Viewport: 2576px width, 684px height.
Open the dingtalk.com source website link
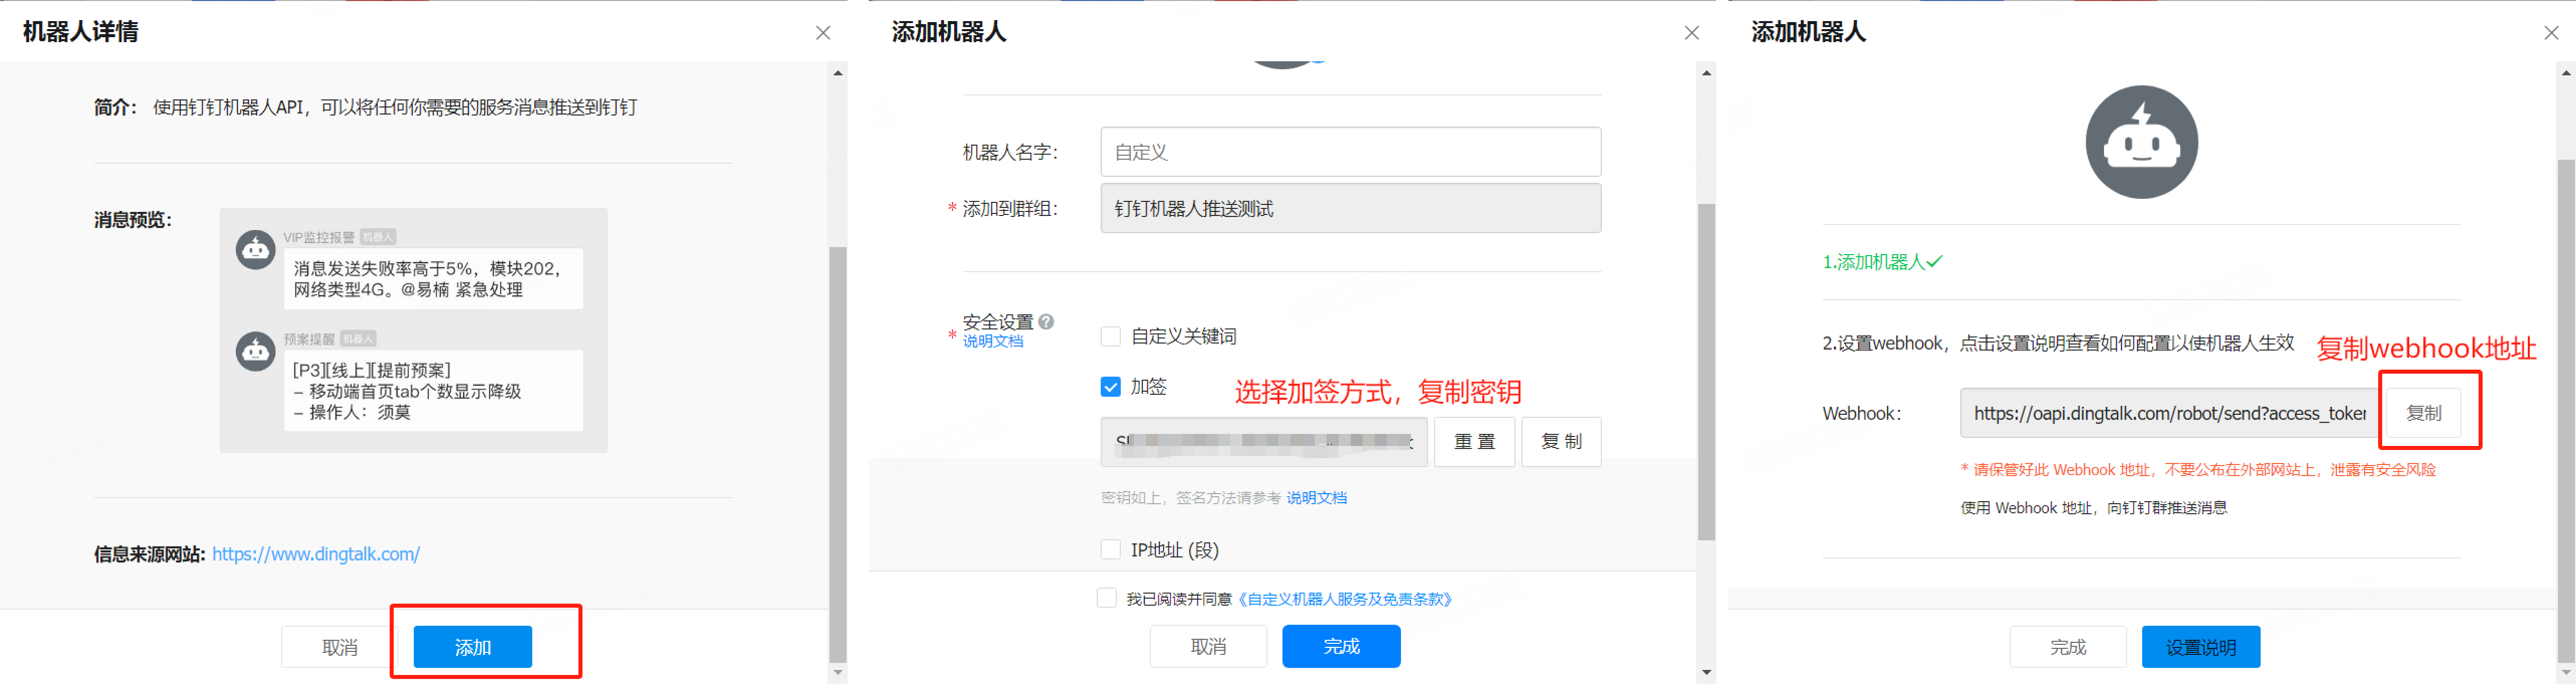pyautogui.click(x=316, y=554)
